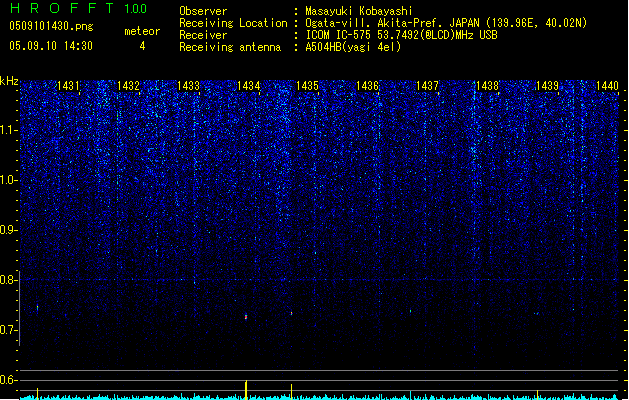Click the 1.0 kHz frequency axis label
The height and width of the screenshot is (400, 629).
click(8, 180)
